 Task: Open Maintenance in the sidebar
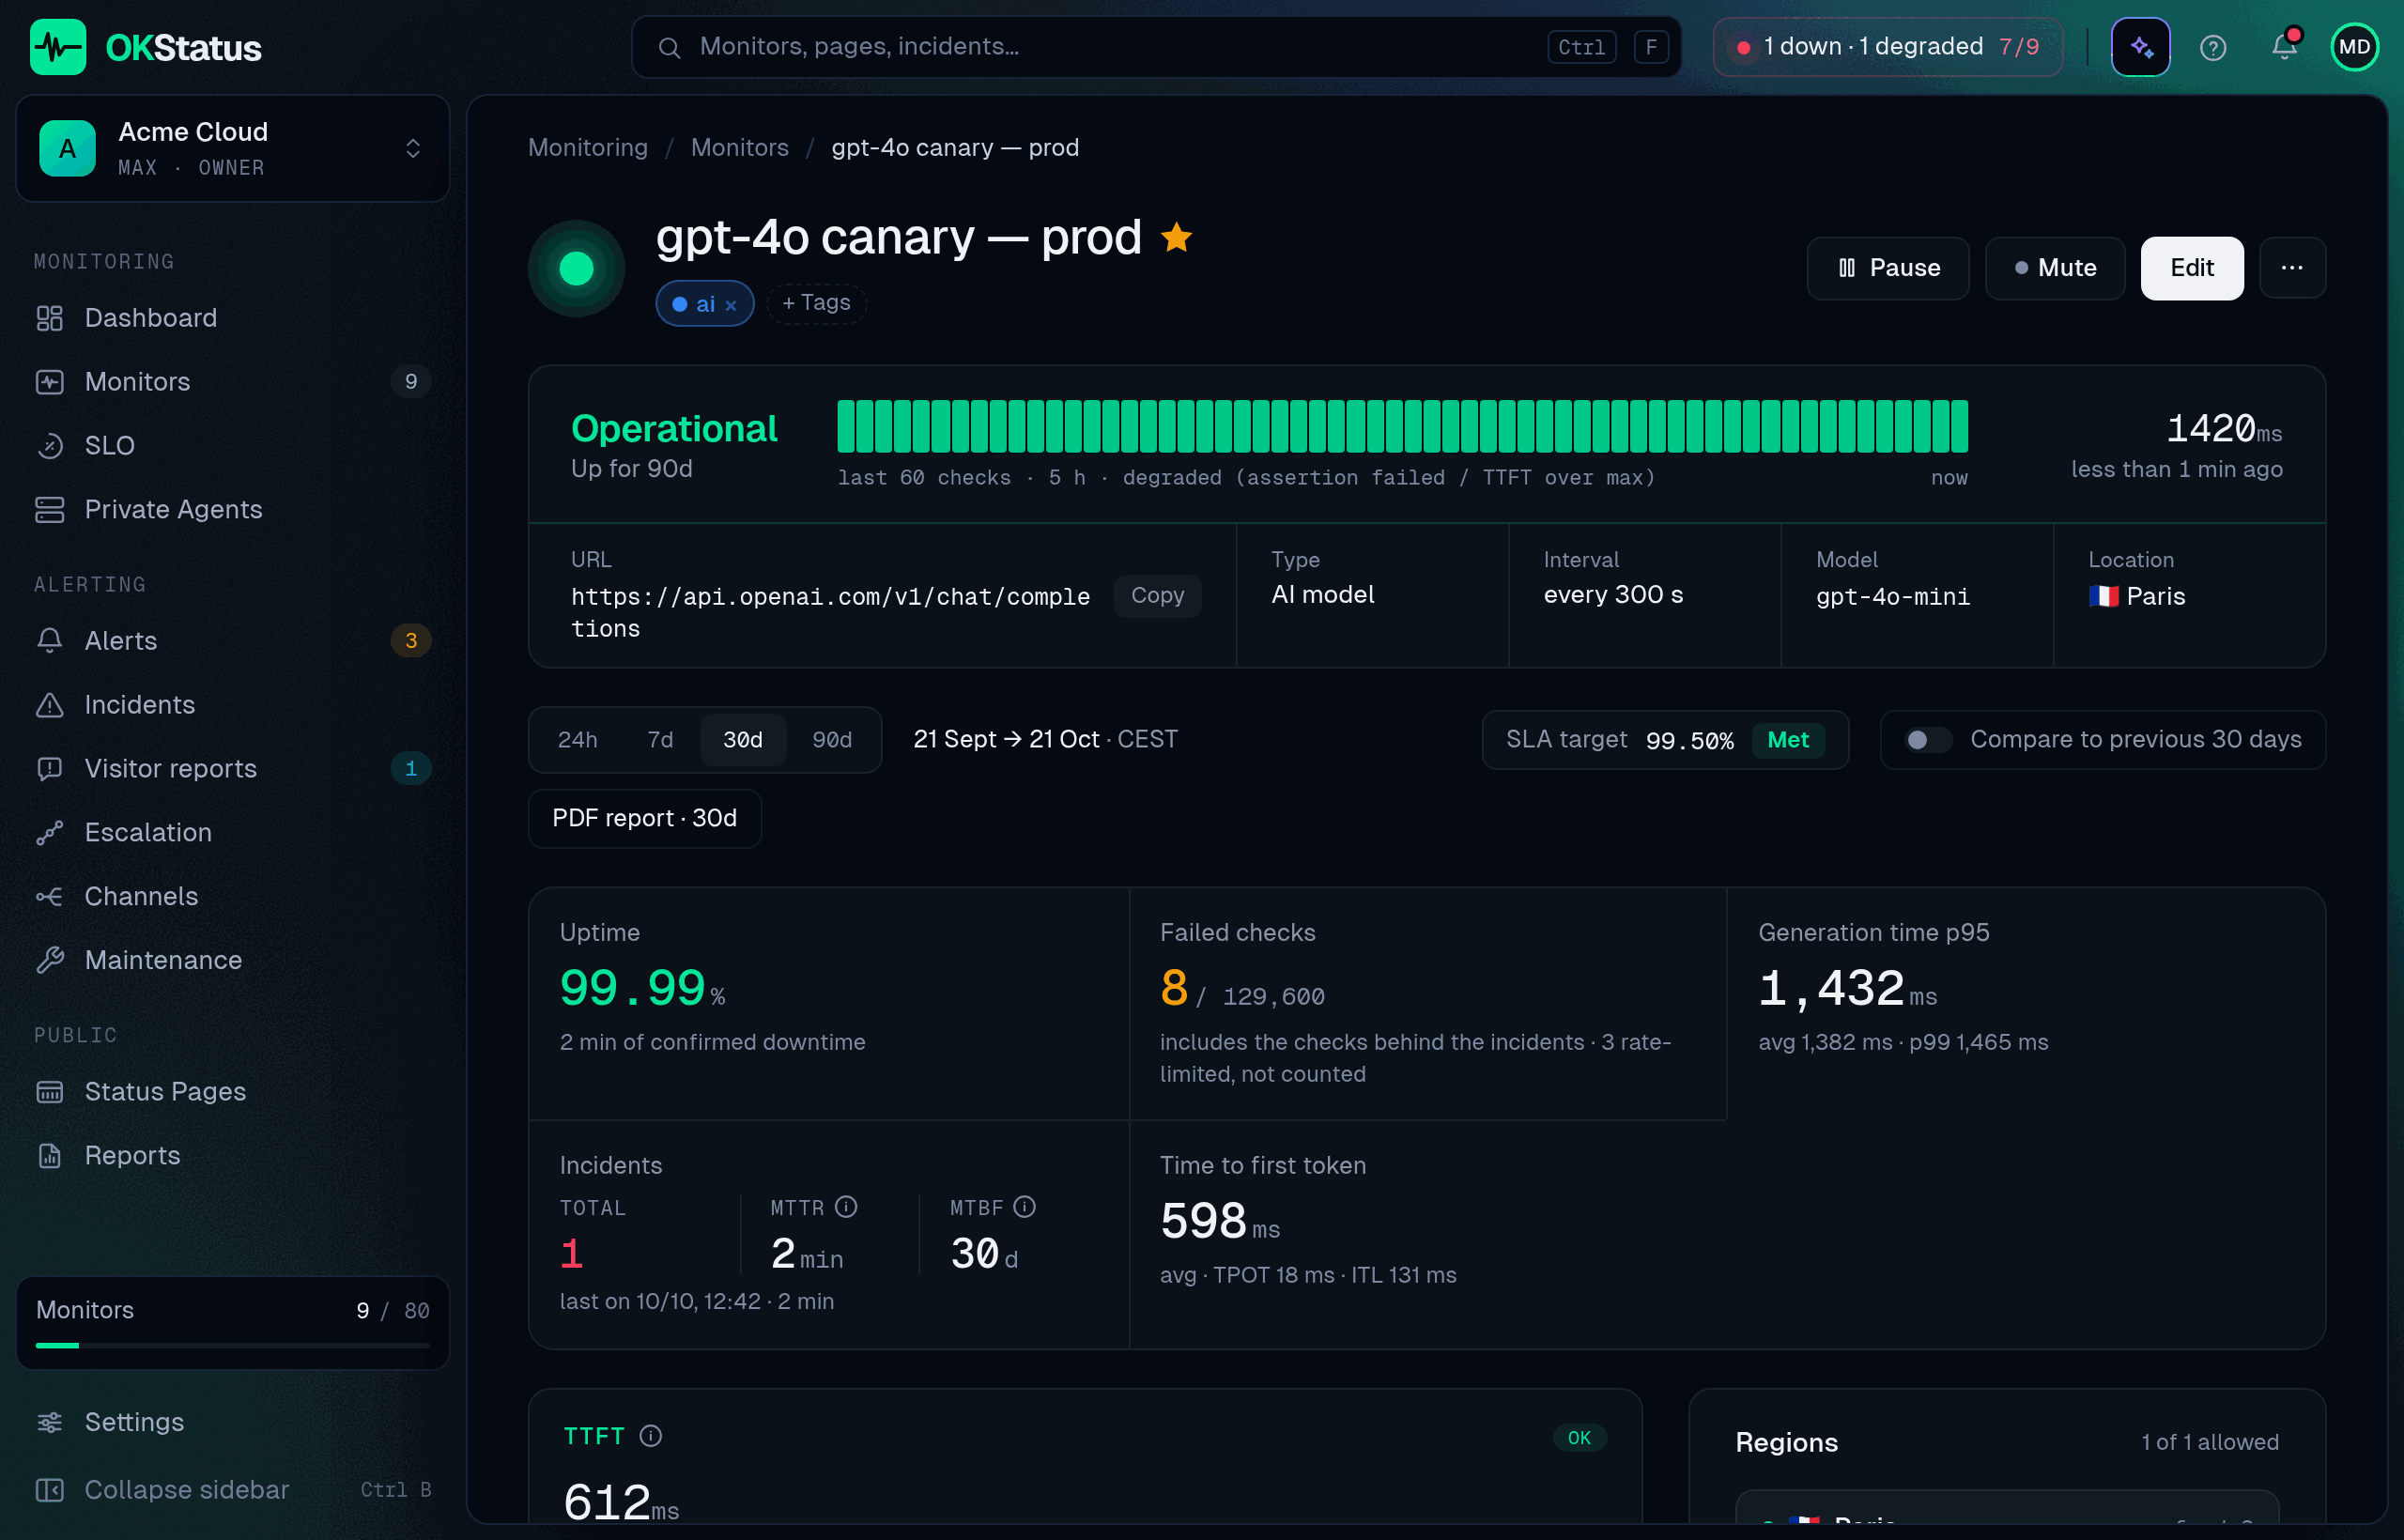232,961
